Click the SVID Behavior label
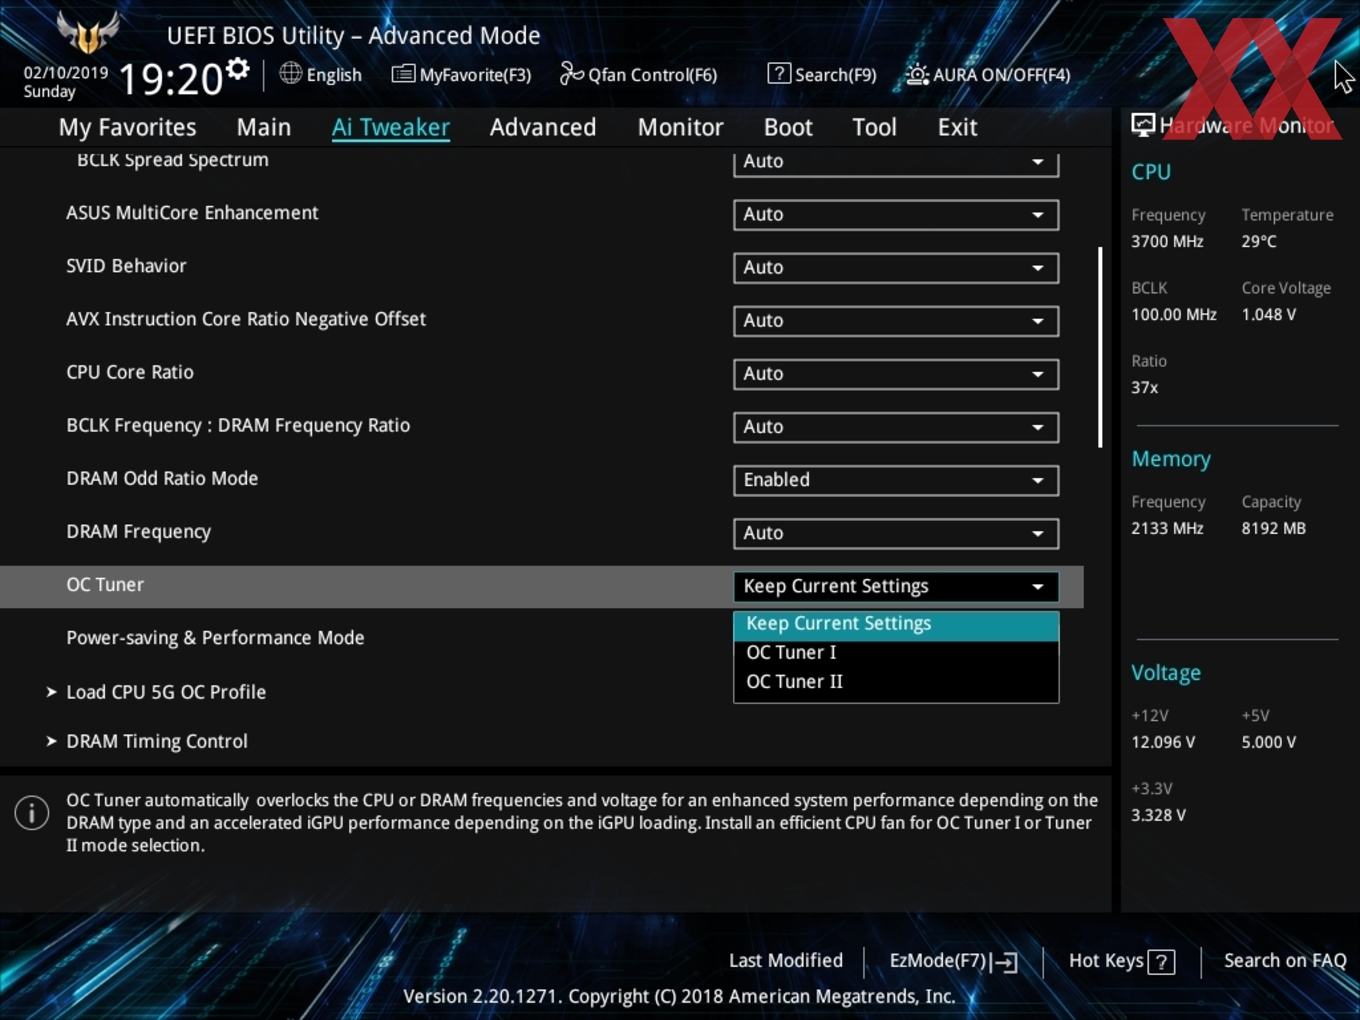Image resolution: width=1360 pixels, height=1020 pixels. (x=126, y=266)
